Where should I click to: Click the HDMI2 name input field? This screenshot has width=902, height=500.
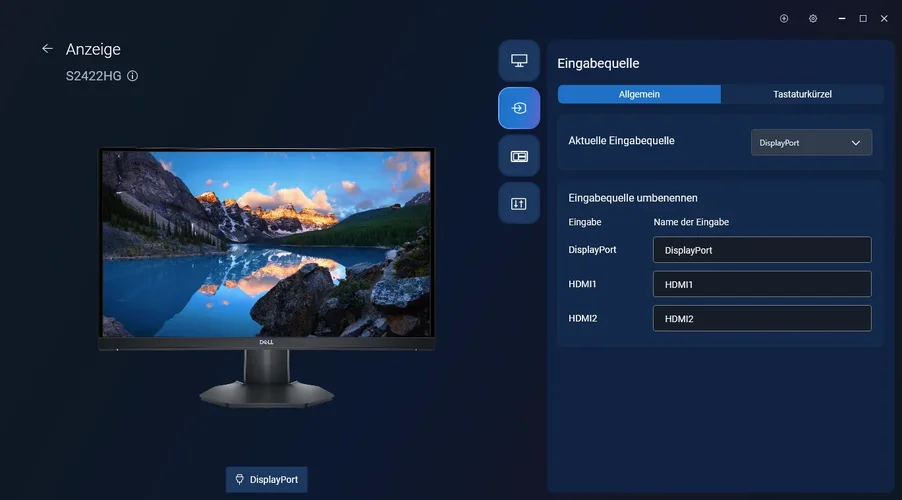click(762, 318)
